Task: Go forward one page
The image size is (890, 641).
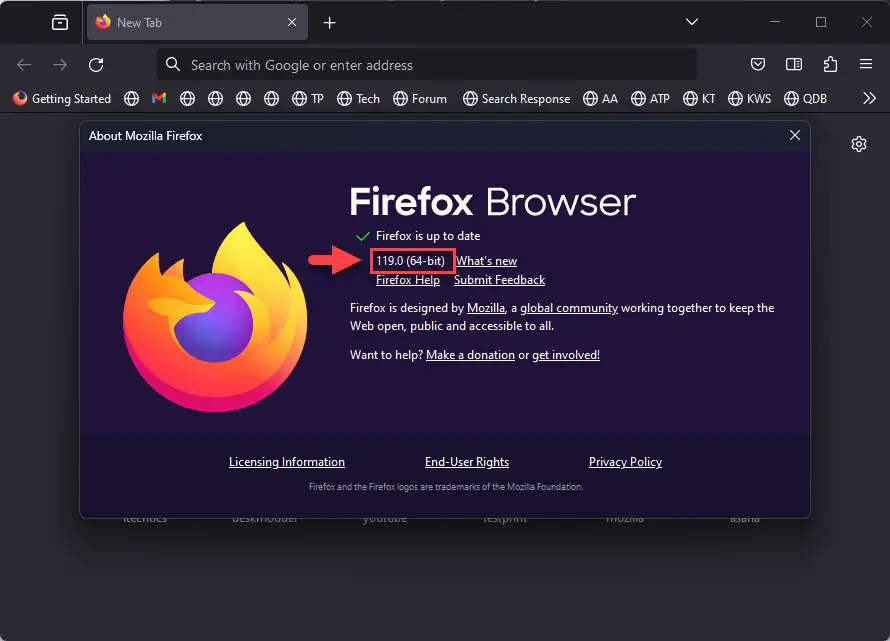Action: [60, 65]
